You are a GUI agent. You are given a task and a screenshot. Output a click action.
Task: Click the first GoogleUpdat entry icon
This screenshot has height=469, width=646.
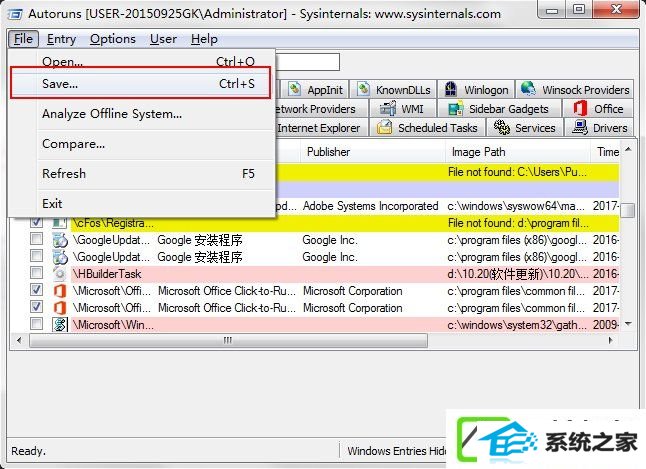click(x=60, y=240)
